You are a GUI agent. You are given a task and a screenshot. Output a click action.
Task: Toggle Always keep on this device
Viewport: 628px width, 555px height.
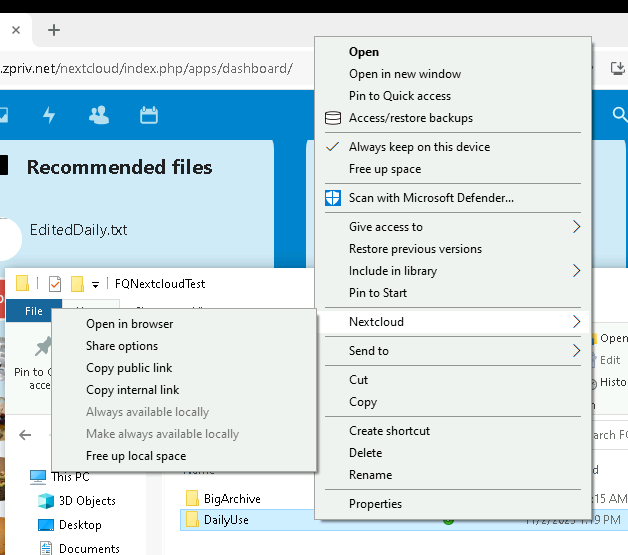pos(419,147)
